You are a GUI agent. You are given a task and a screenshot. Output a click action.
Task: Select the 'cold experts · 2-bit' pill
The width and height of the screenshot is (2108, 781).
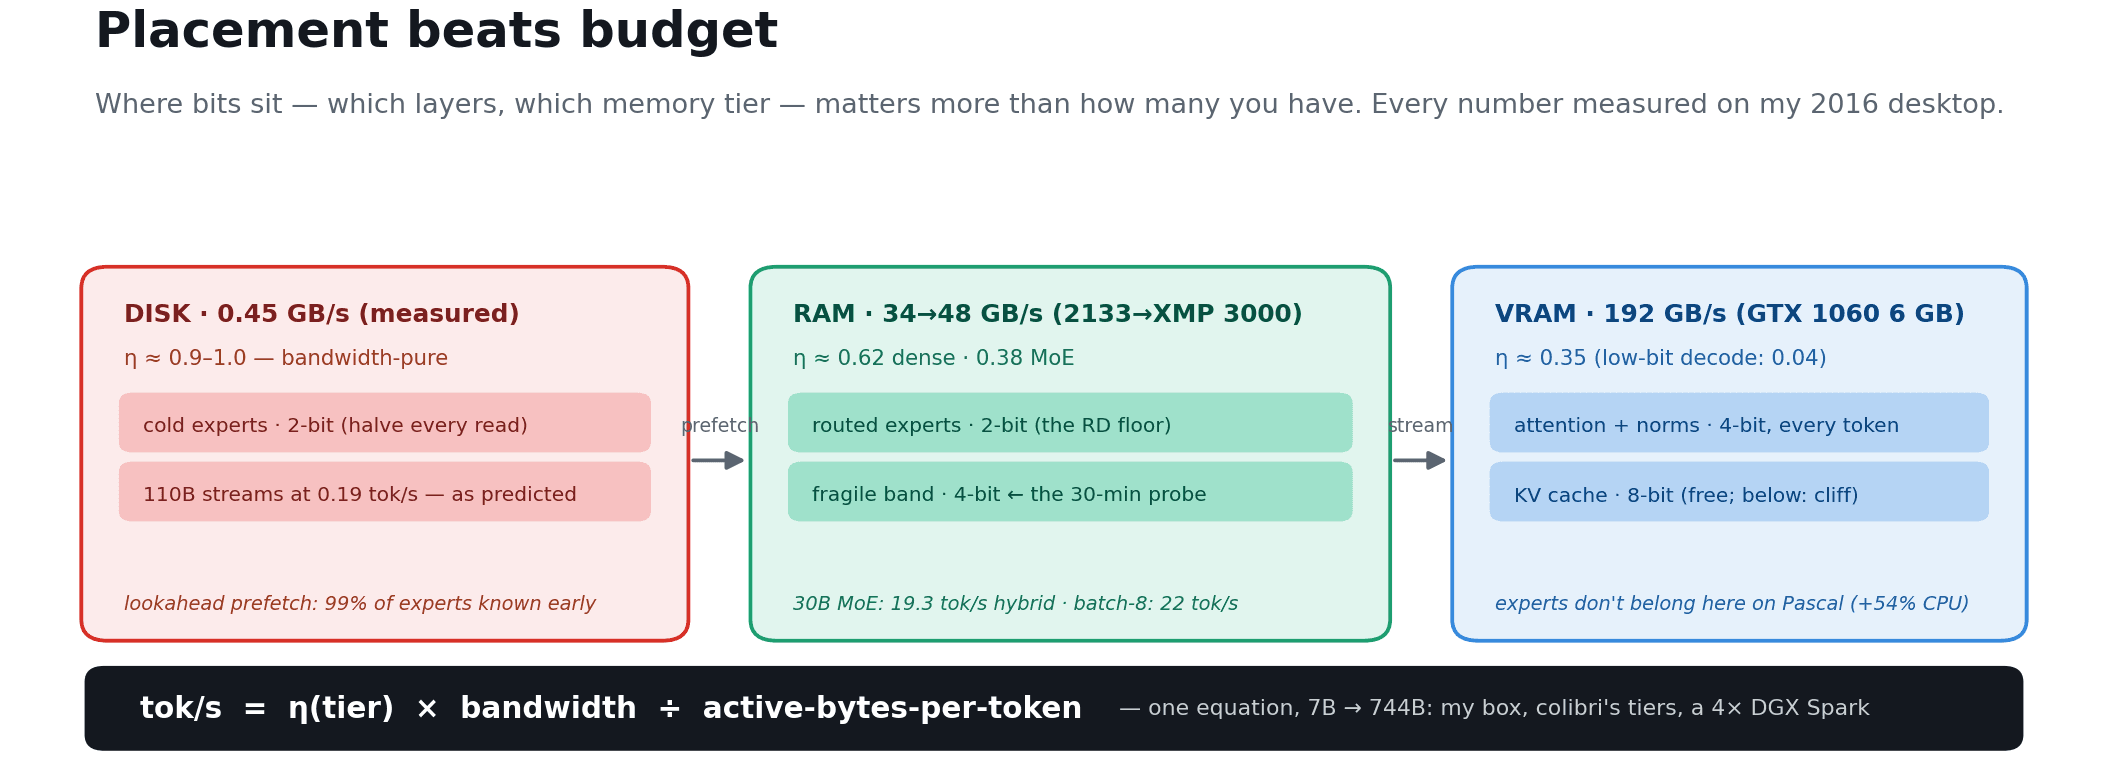click(385, 422)
